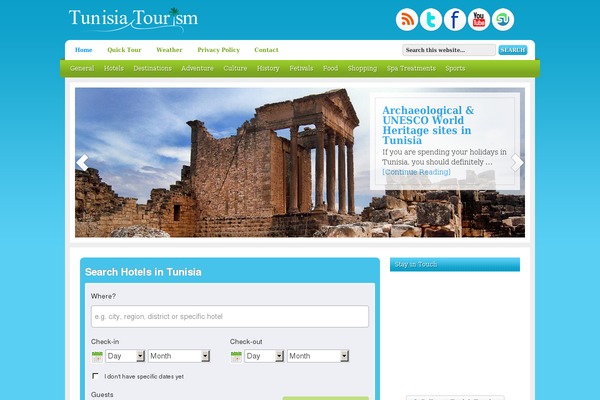Open the Destinations category

152,68
